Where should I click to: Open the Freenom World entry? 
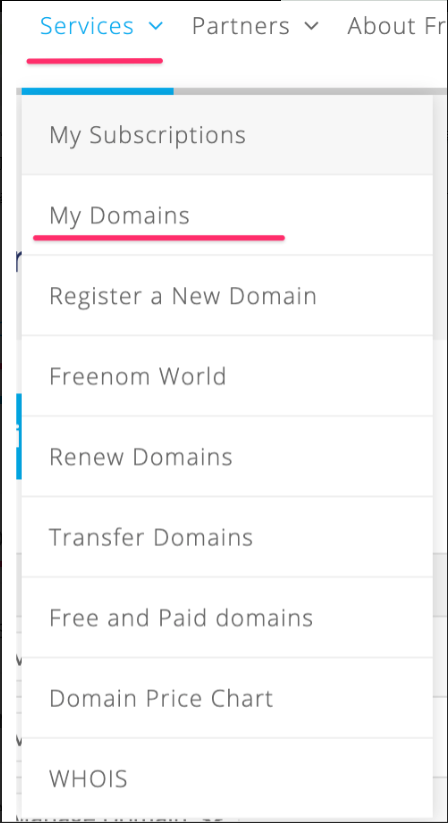click(227, 376)
